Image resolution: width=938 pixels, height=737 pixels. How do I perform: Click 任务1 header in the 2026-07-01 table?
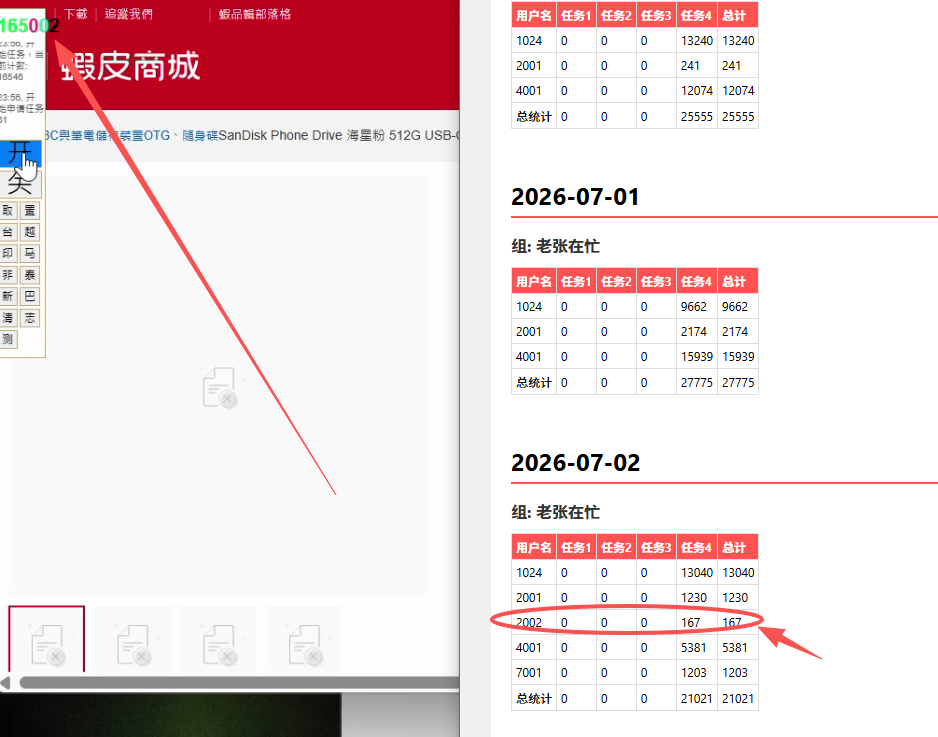pos(576,281)
